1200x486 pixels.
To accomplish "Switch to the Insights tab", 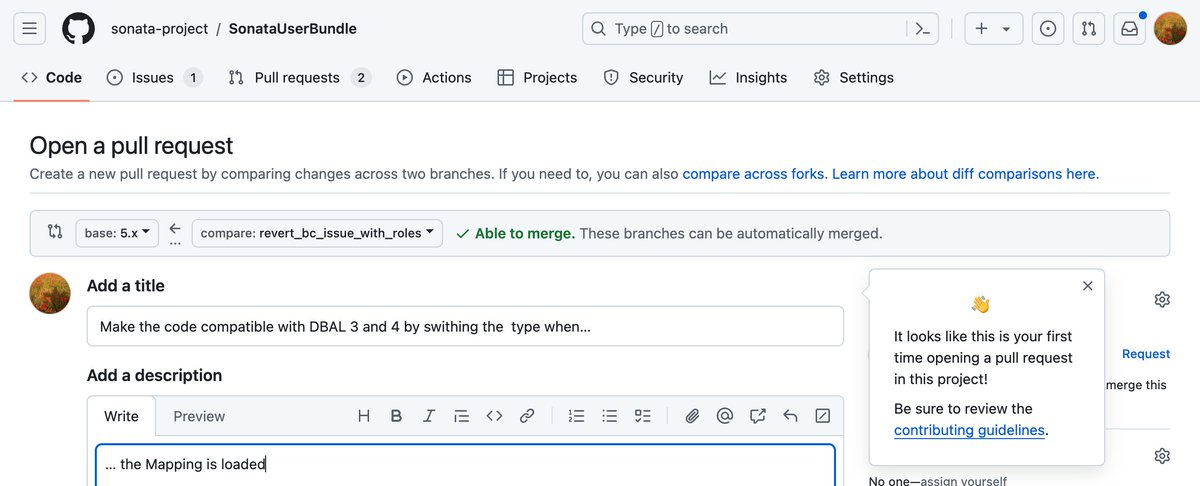I will click(x=748, y=77).
